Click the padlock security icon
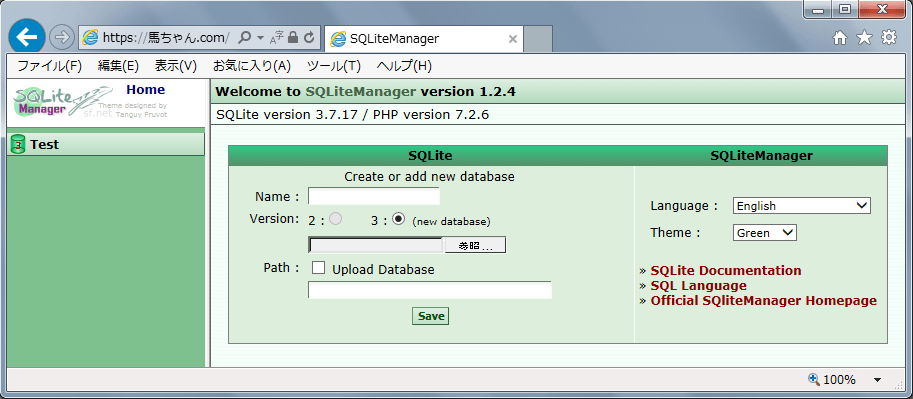The width and height of the screenshot is (913, 399). 293,38
